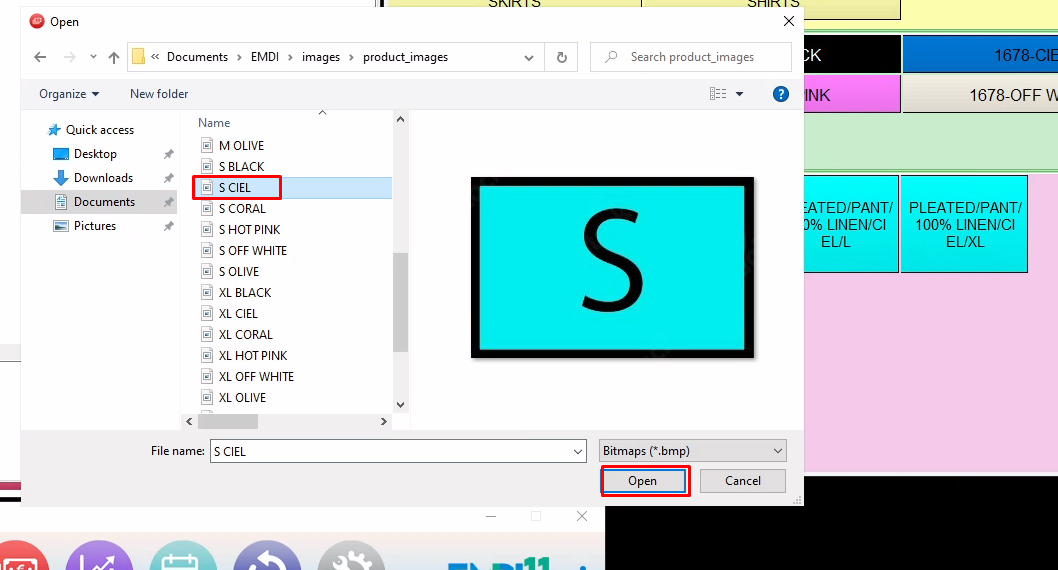This screenshot has height=570, width=1058.
Task: Open the Bitmaps (*.bmp) file type dropdown
Action: [x=692, y=451]
